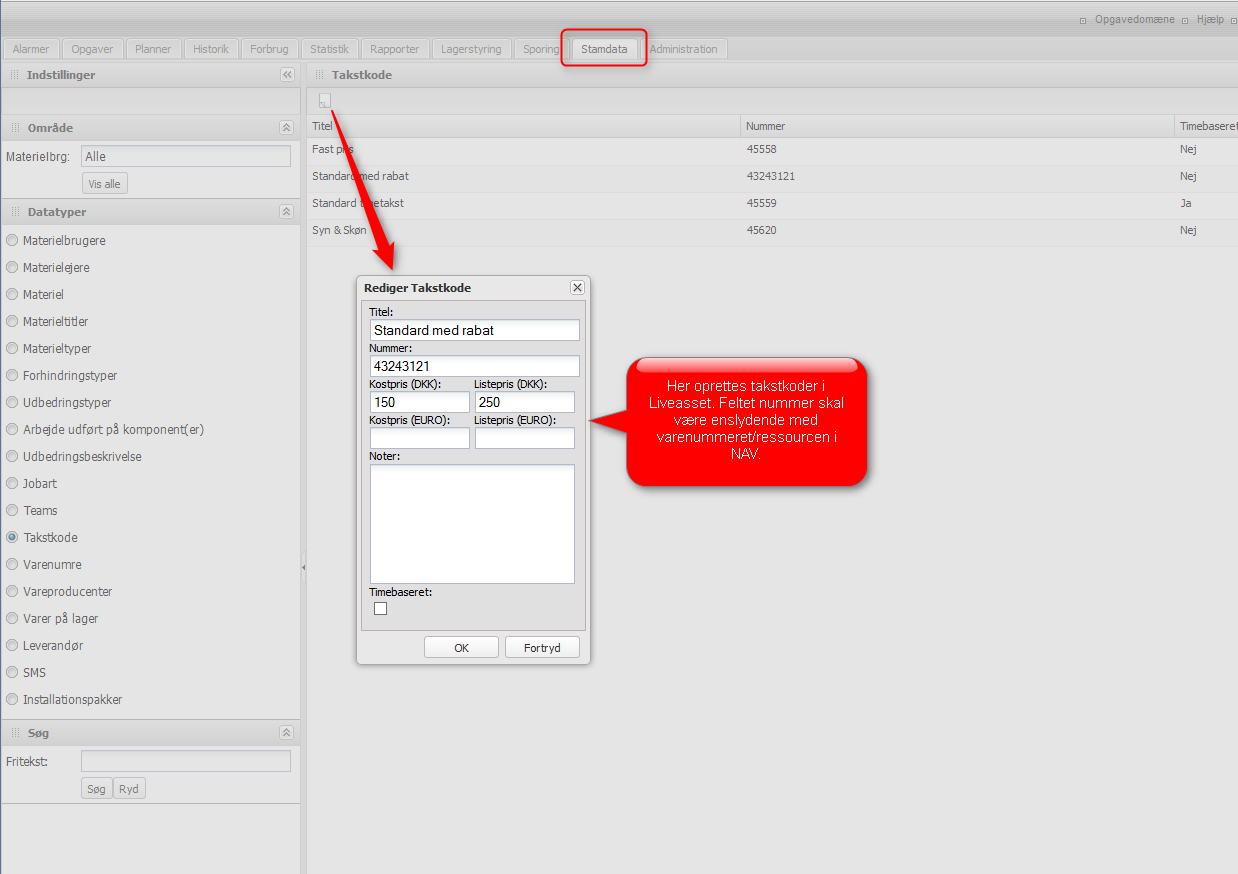This screenshot has height=874, width=1238.
Task: Collapse the Område section
Action: 286,128
